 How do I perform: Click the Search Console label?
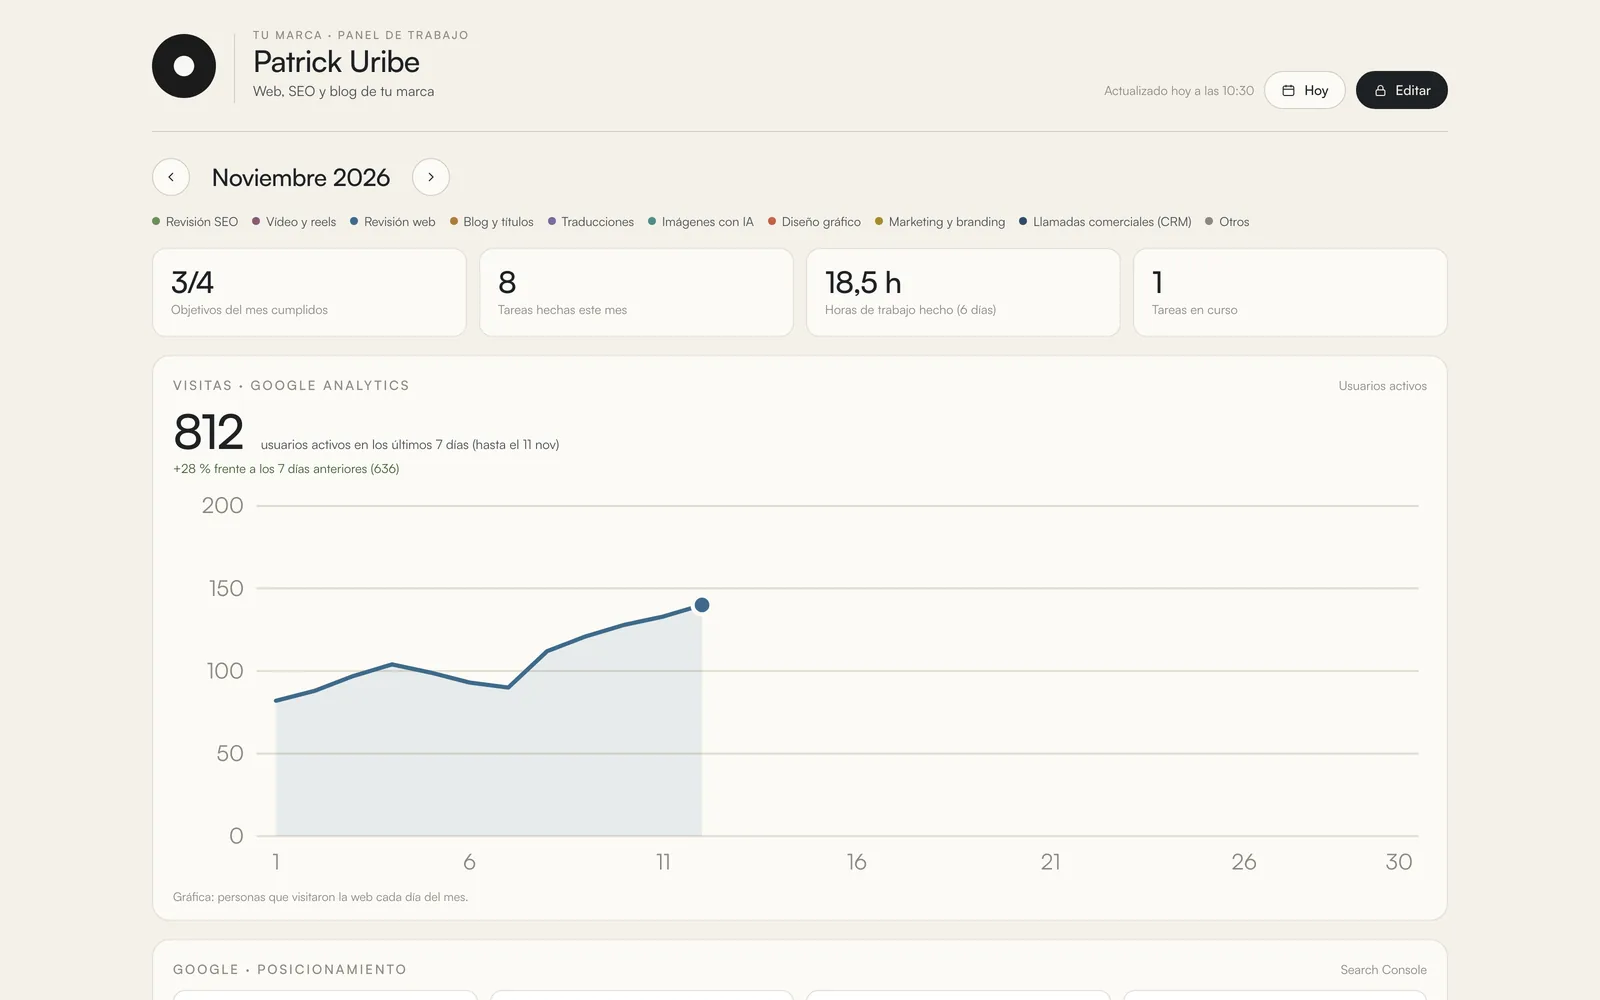click(x=1383, y=970)
